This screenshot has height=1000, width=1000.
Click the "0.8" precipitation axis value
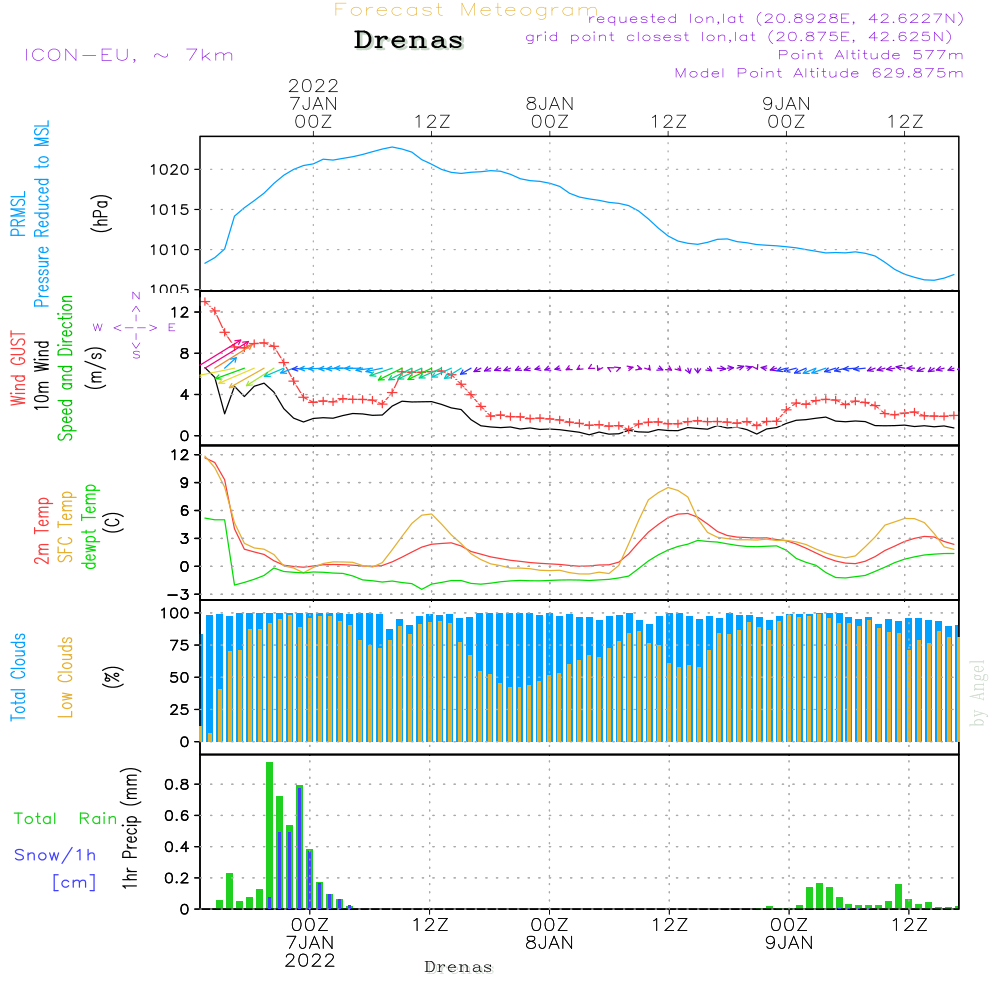(x=177, y=784)
